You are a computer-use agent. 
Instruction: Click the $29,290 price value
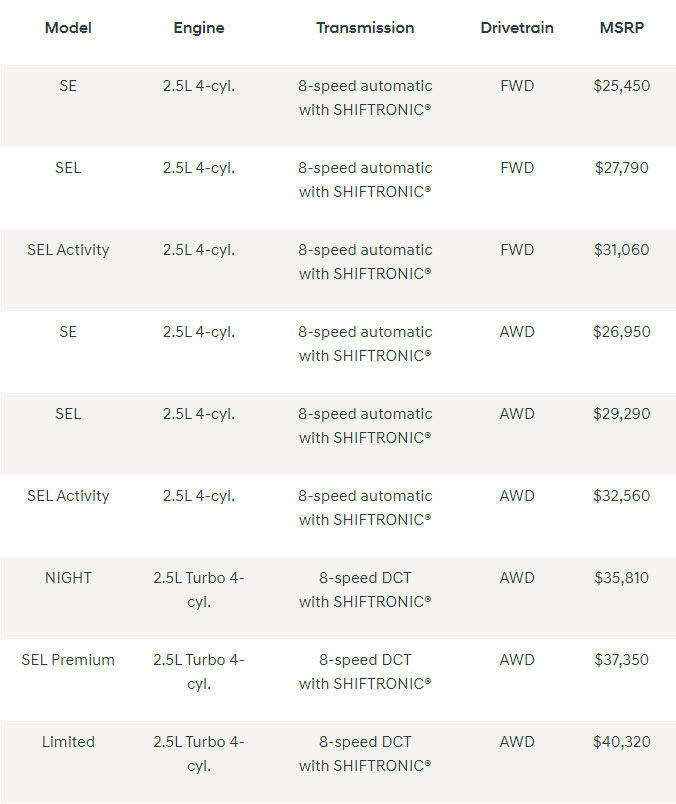pyautogui.click(x=621, y=414)
